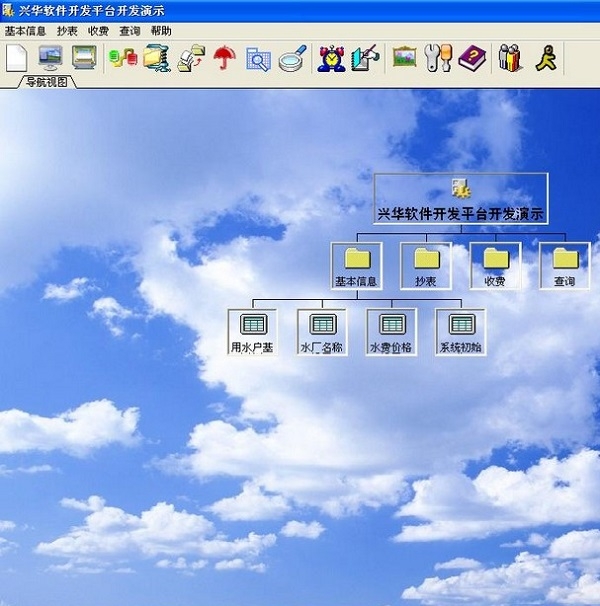Click the magnifying glass search icon
600x606 pixels.
(292, 58)
